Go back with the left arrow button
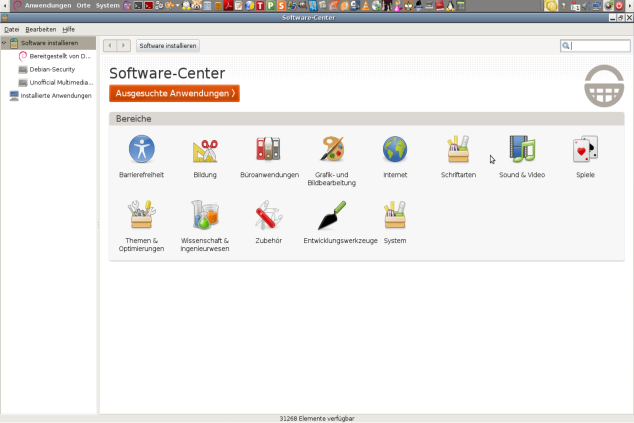Screen dimensions: 634x423 tap(110, 46)
